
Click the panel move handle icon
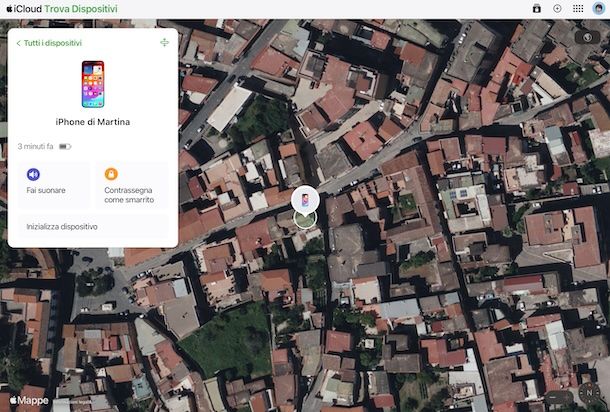tap(165, 42)
